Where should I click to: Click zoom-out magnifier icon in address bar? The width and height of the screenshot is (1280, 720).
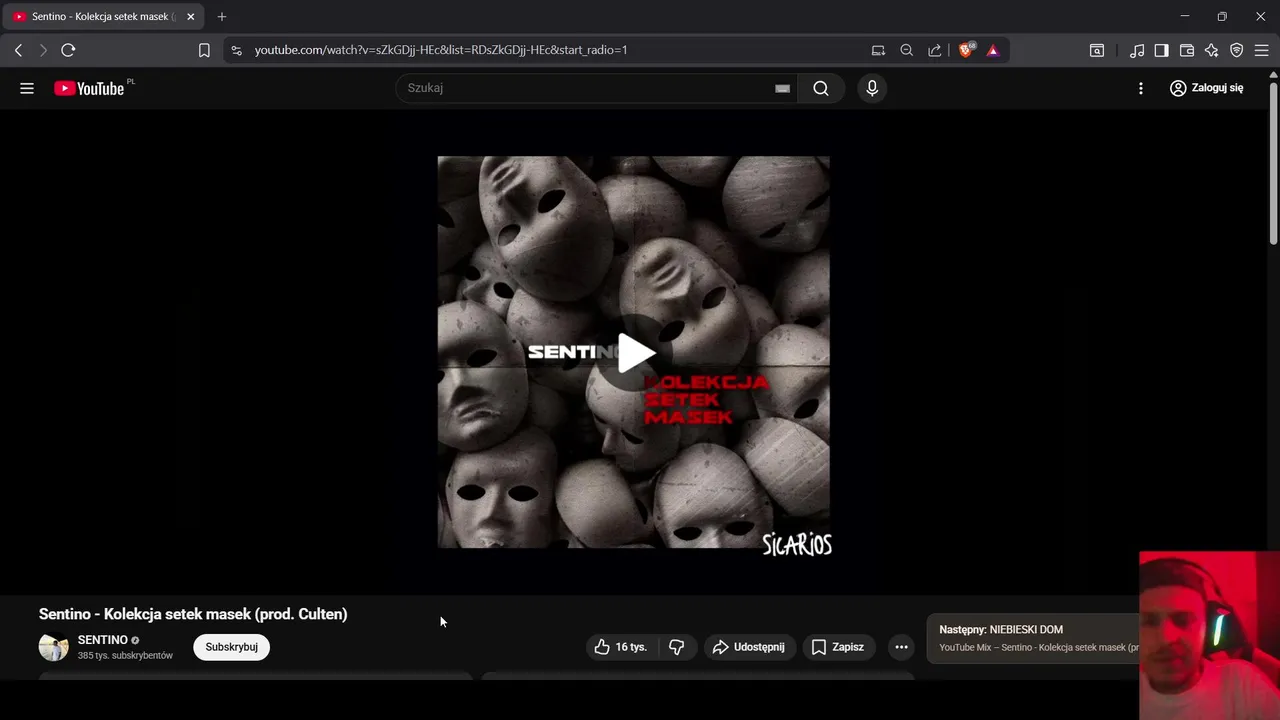906,50
